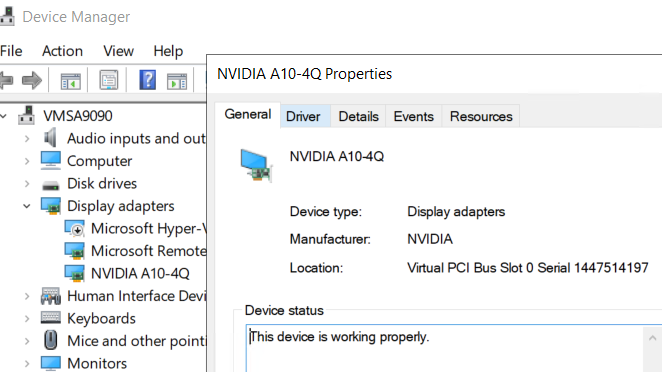662x372 pixels.
Task: Select the Human Interface Devices label
Action: (136, 296)
